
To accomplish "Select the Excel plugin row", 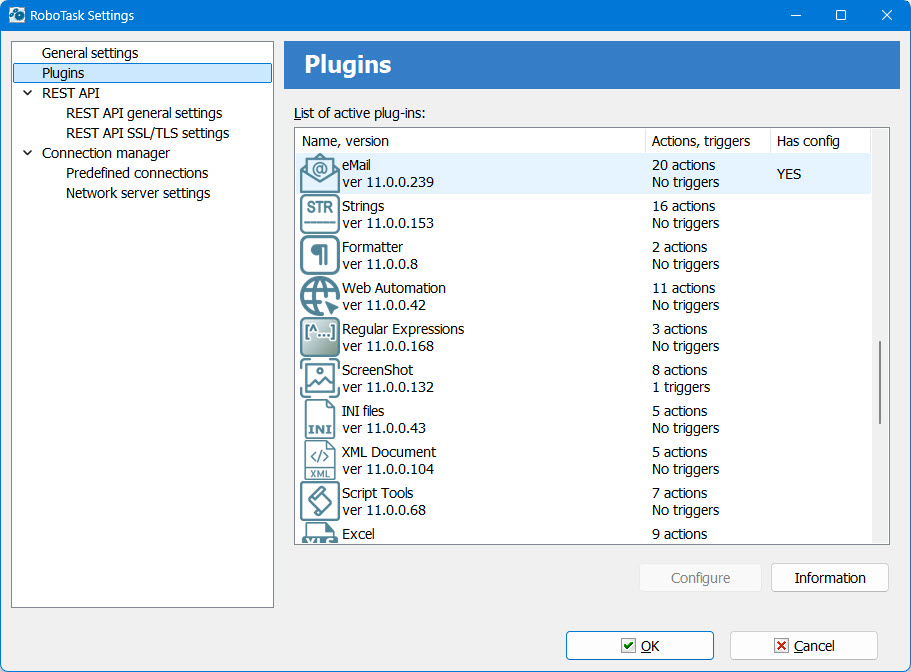I will (583, 534).
